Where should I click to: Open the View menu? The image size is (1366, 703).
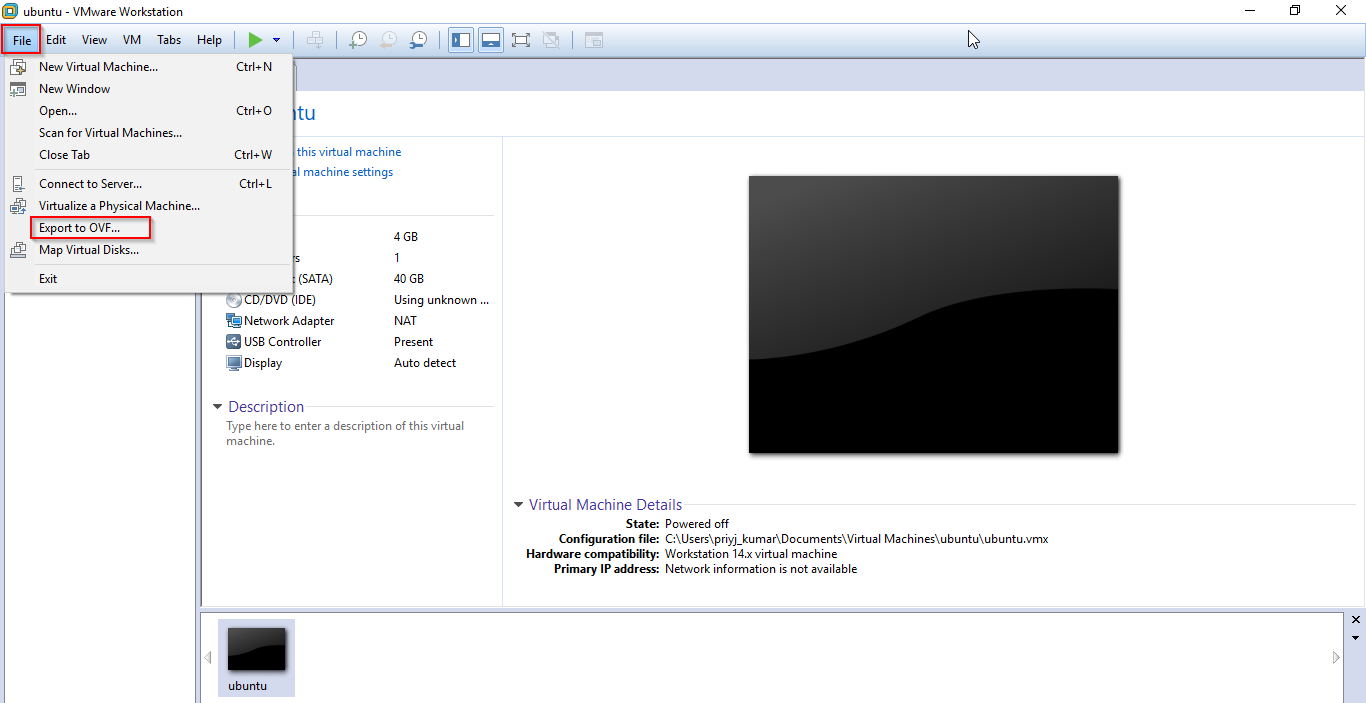click(94, 40)
